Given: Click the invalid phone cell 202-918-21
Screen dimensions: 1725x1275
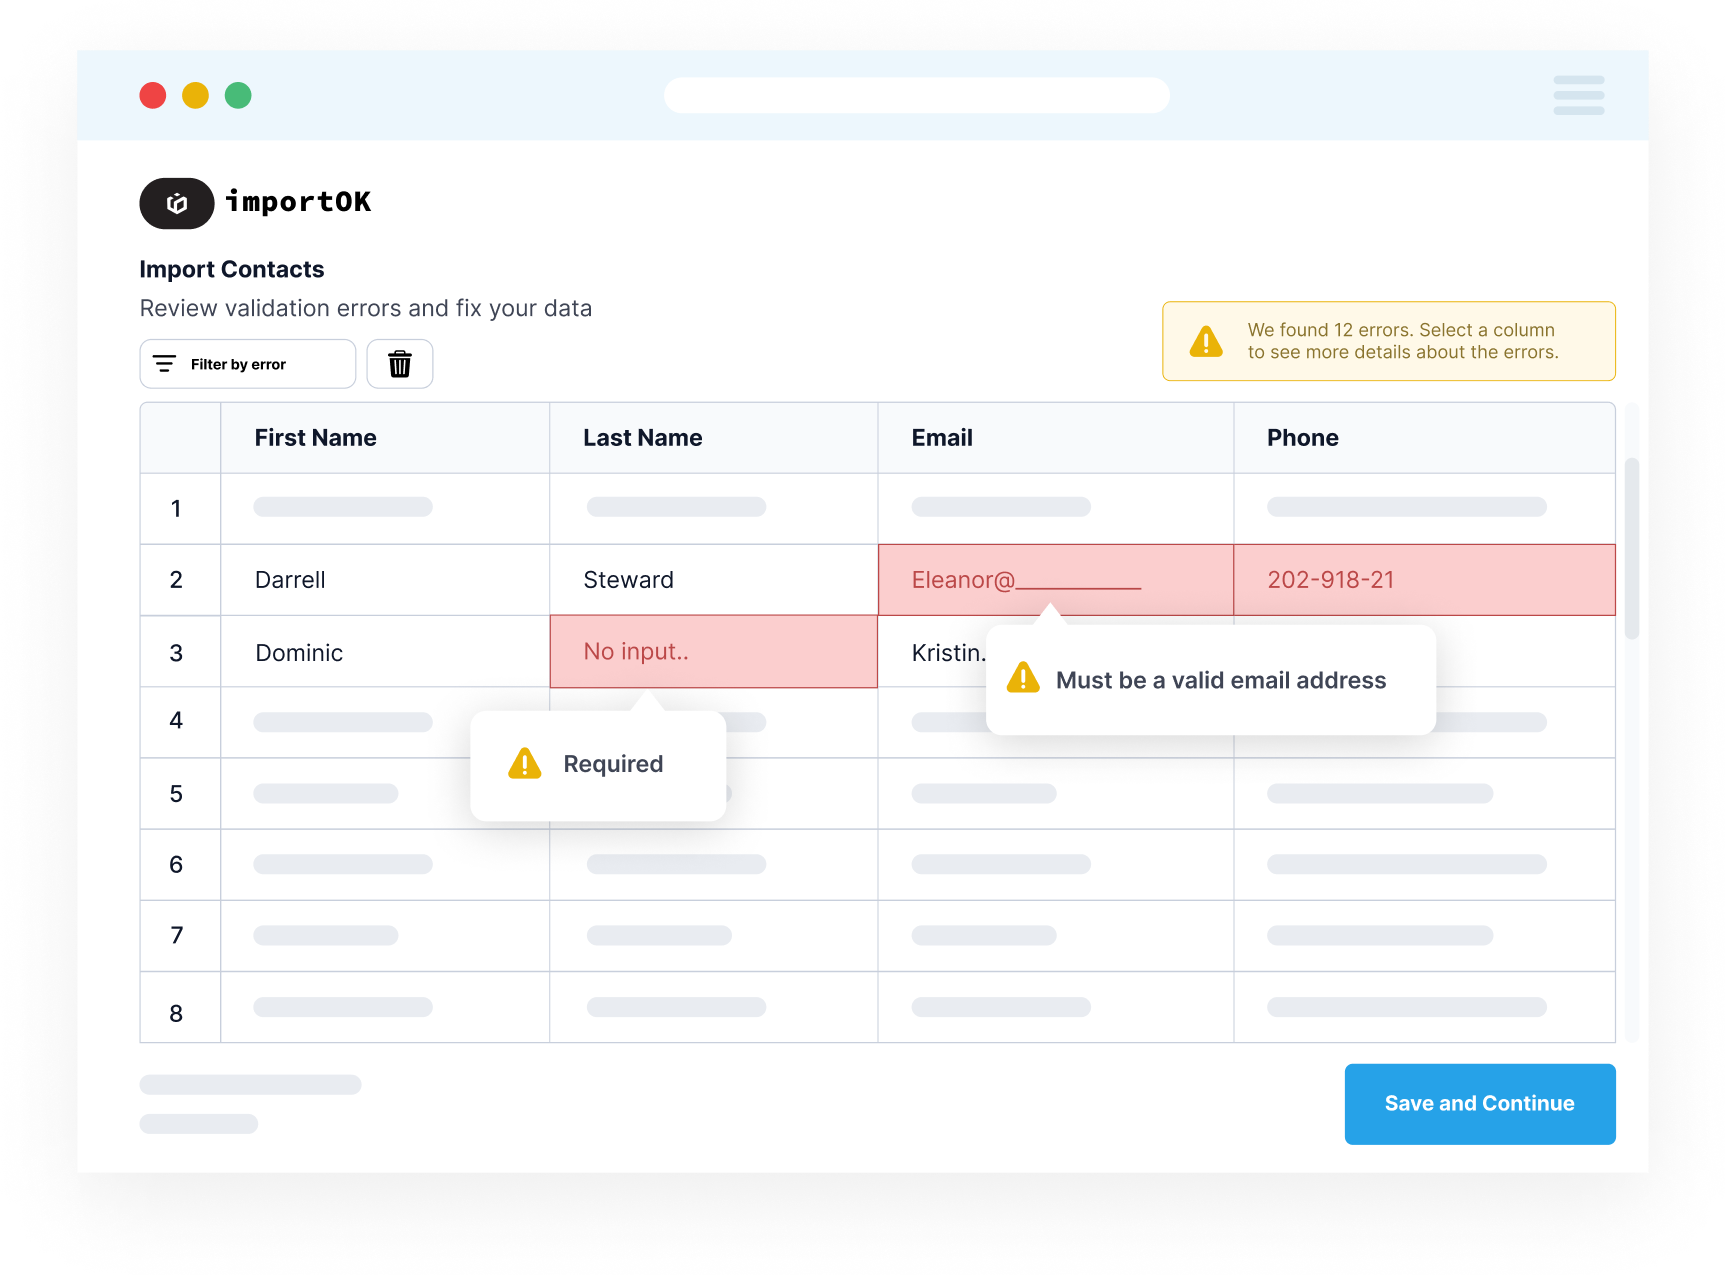Looking at the screenshot, I should coord(1425,580).
